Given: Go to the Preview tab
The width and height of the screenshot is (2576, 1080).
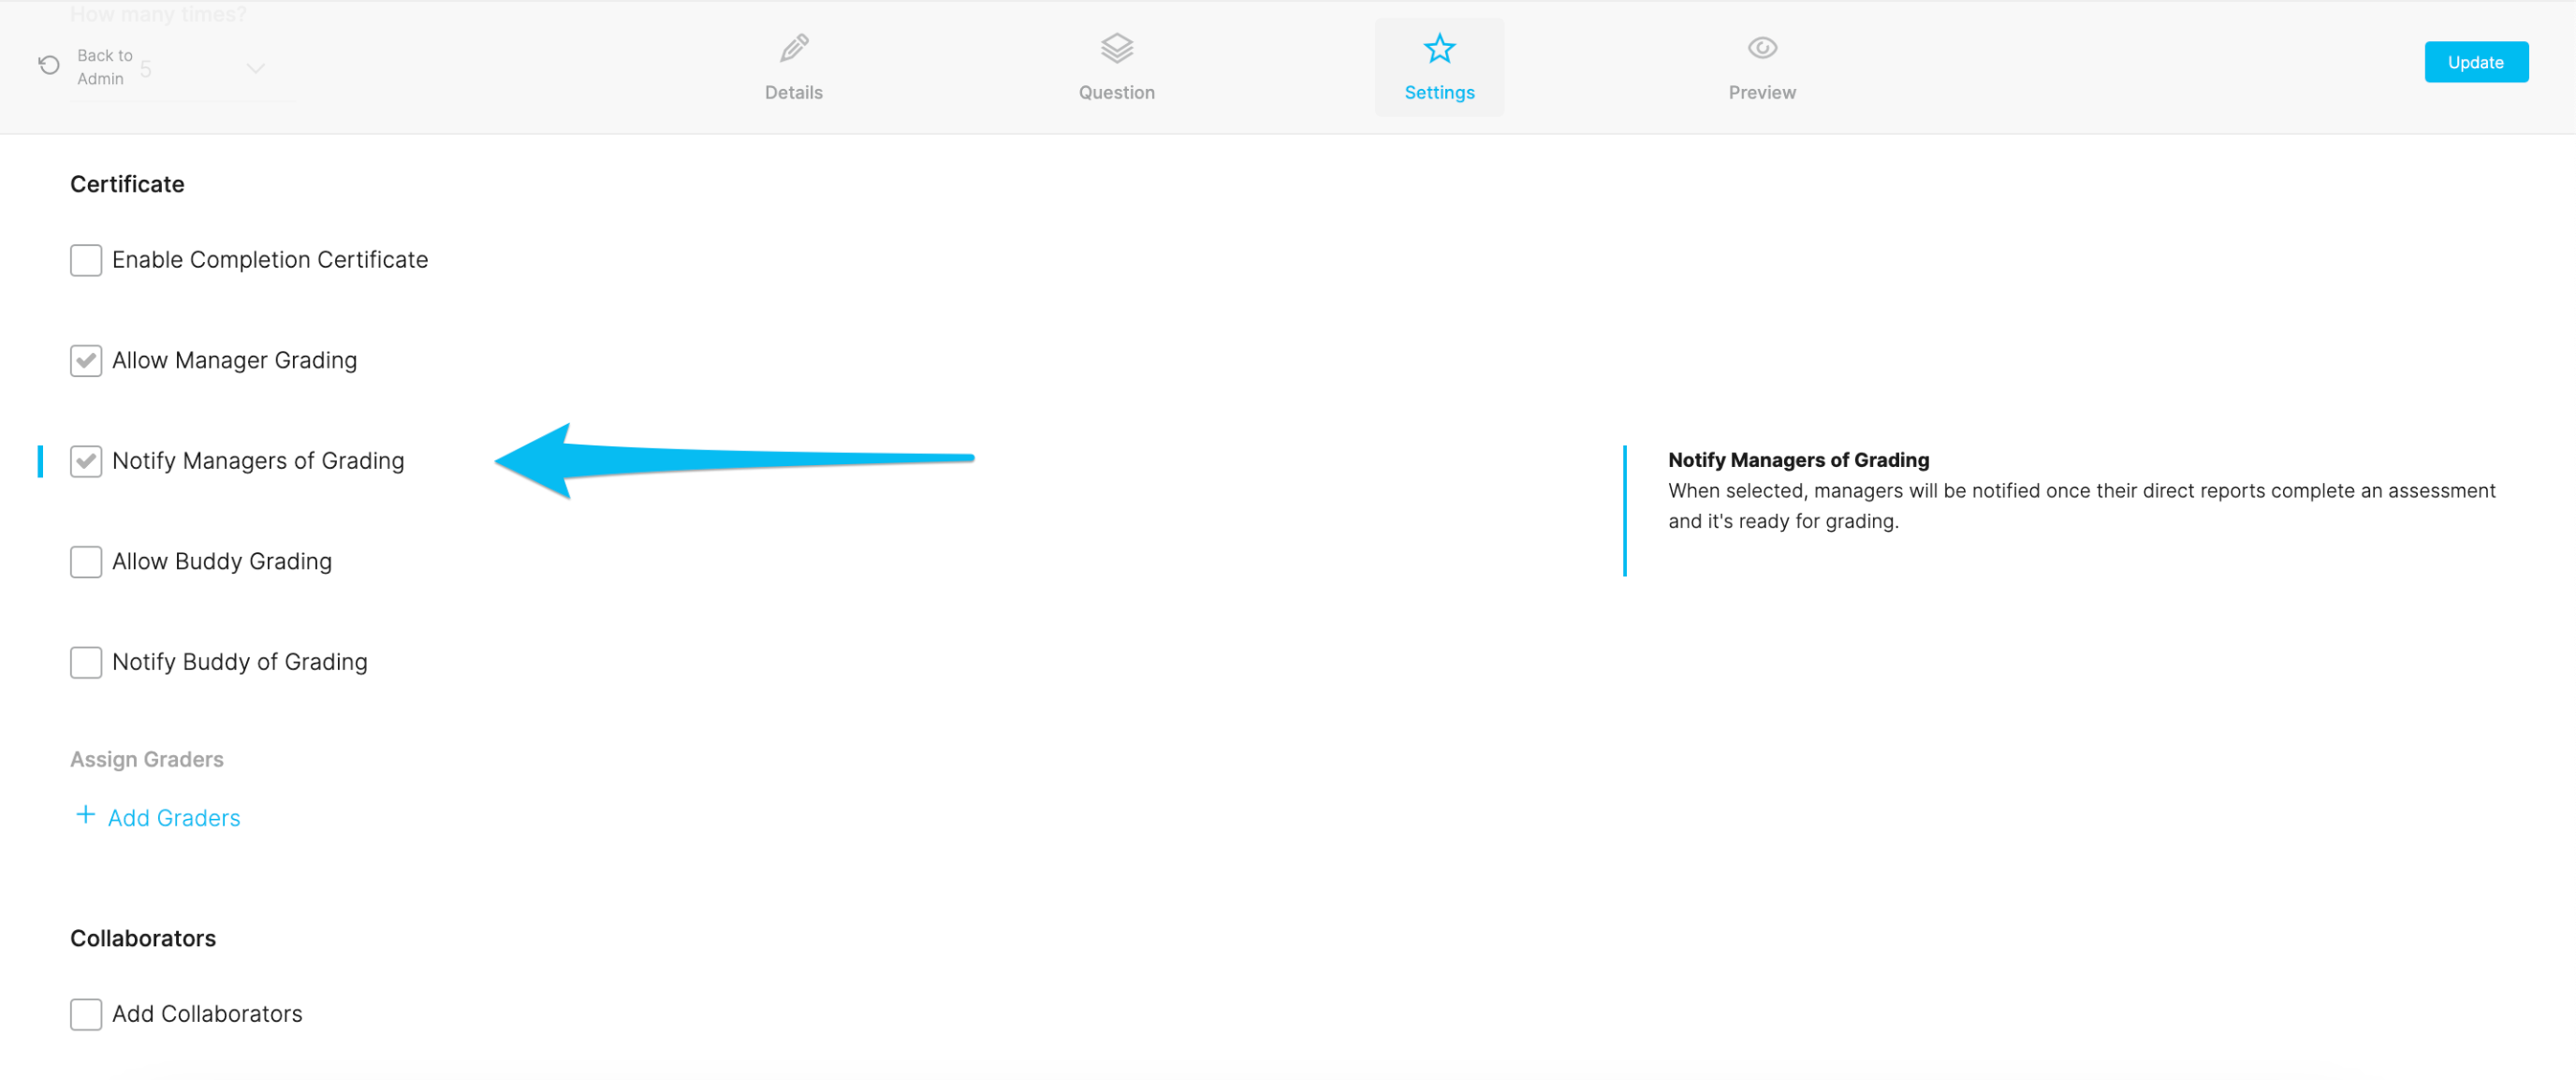Looking at the screenshot, I should click(1762, 92).
